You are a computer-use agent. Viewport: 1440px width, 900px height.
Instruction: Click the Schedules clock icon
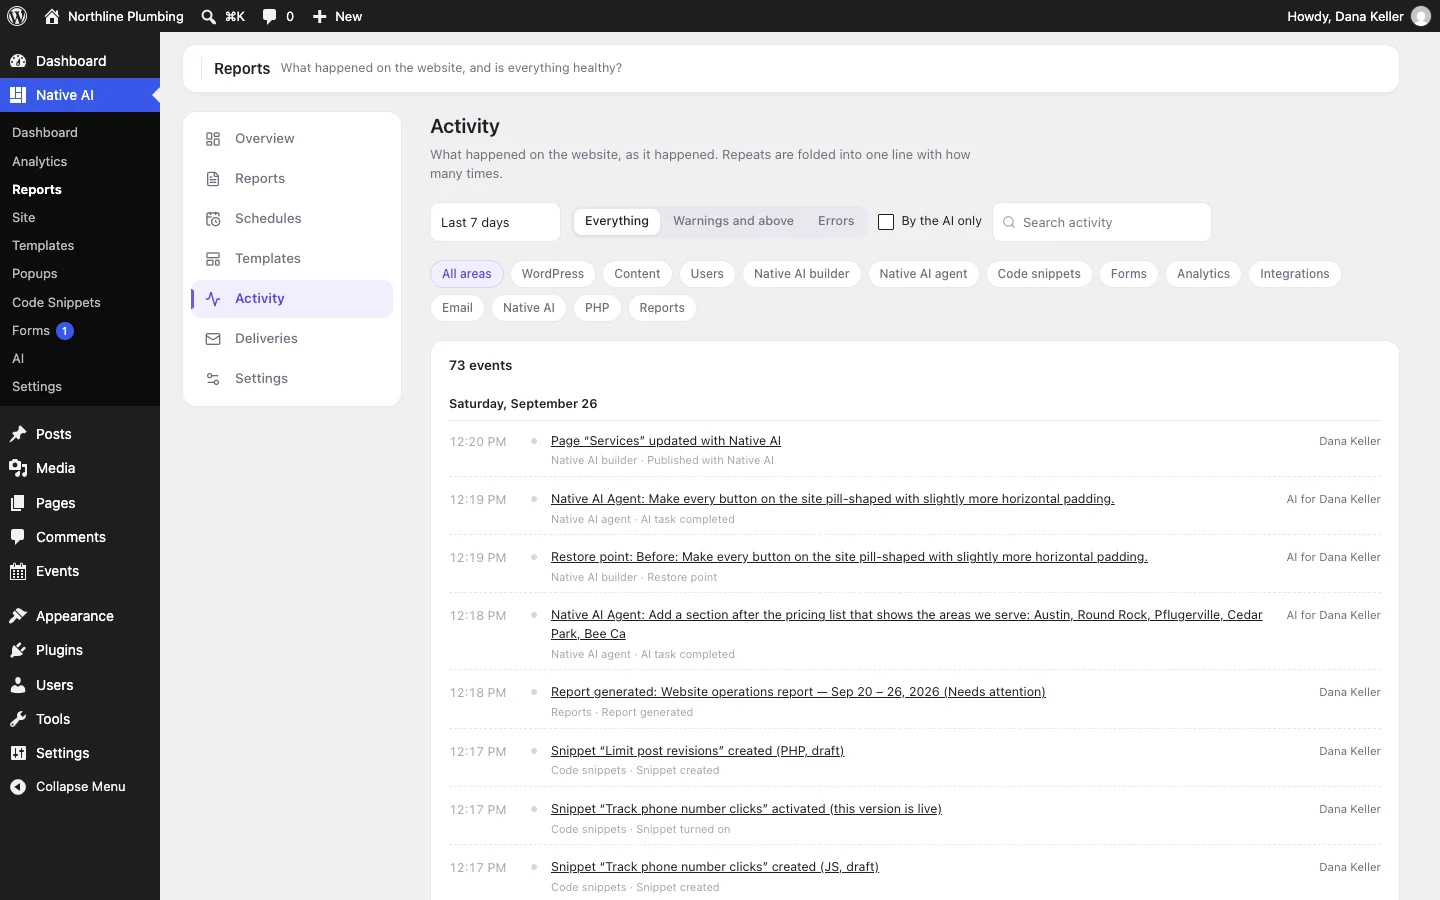click(213, 219)
